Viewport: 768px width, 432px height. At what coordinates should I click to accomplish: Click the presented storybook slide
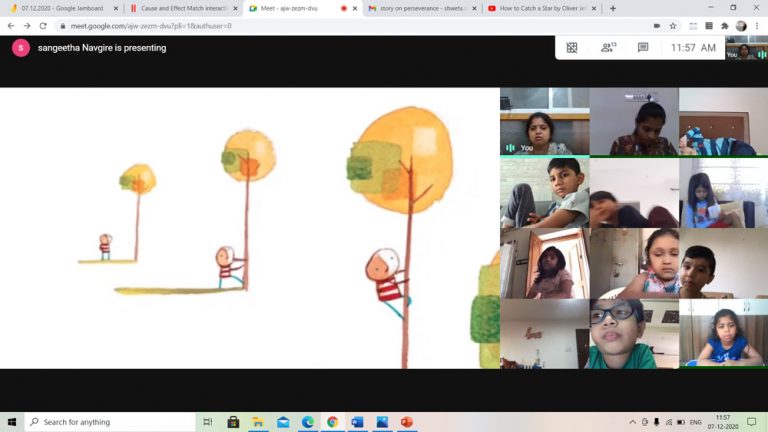click(x=250, y=228)
